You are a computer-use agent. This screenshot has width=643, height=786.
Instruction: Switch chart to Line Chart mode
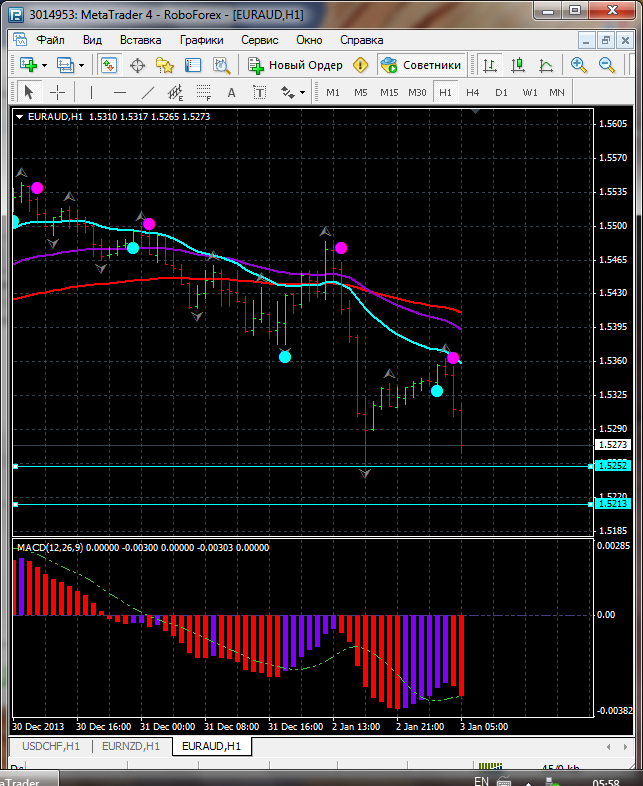coord(546,65)
